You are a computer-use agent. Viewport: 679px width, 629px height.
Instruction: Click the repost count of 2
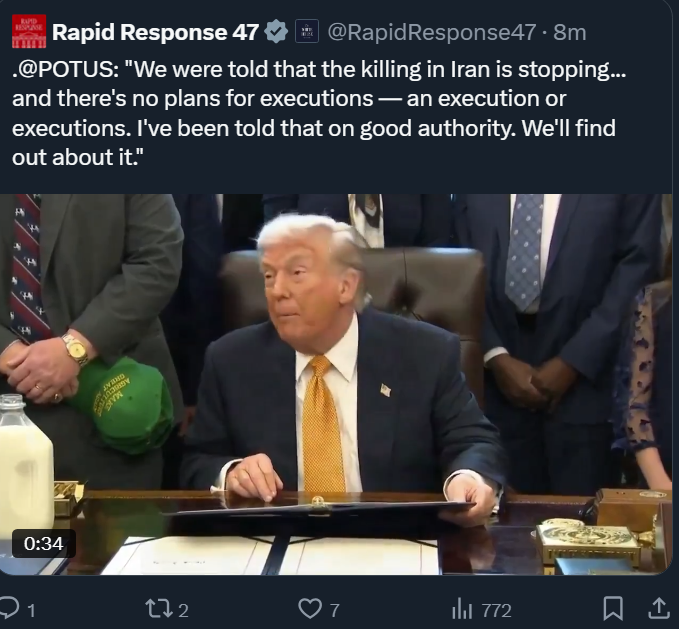[x=183, y=610]
